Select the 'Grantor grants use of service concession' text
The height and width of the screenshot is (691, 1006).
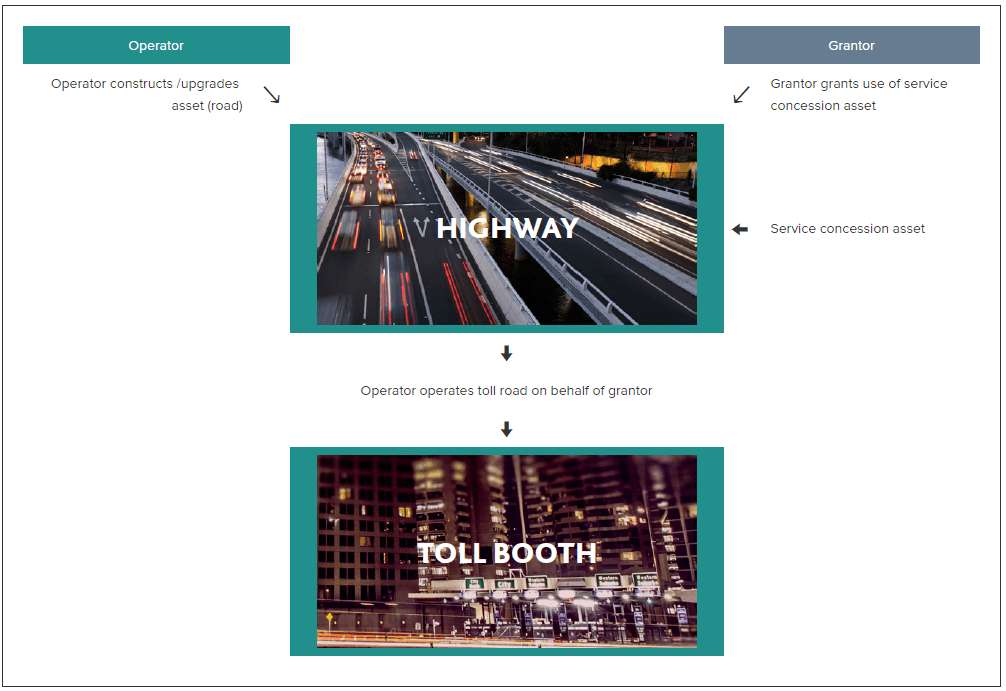click(858, 95)
